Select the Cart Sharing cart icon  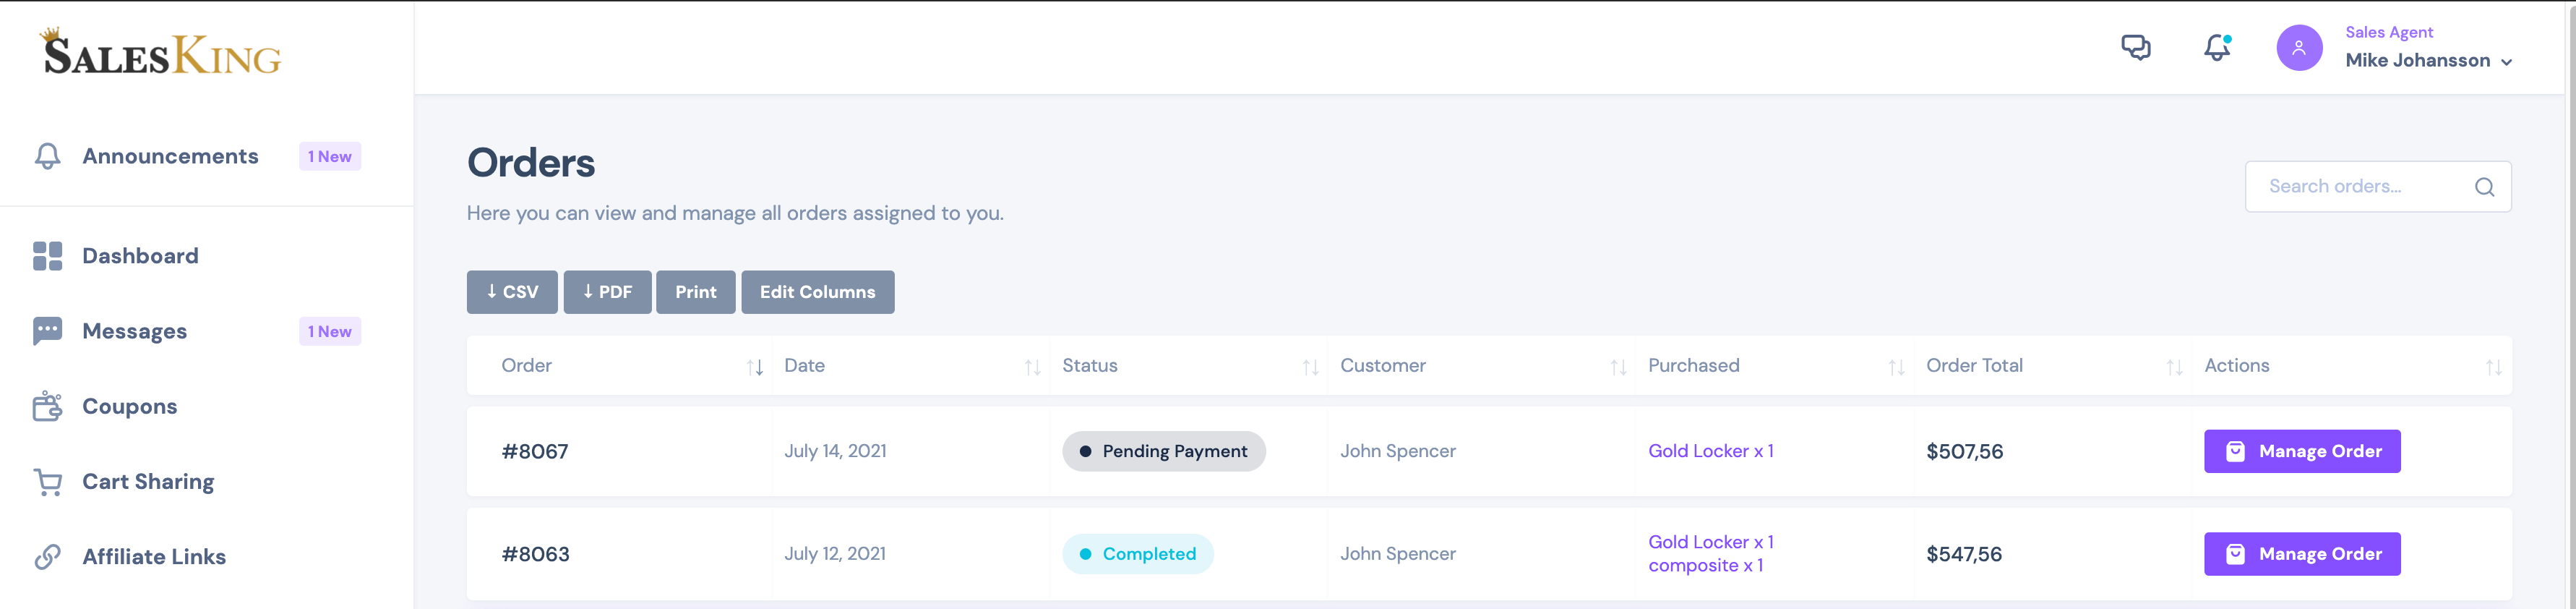(46, 481)
